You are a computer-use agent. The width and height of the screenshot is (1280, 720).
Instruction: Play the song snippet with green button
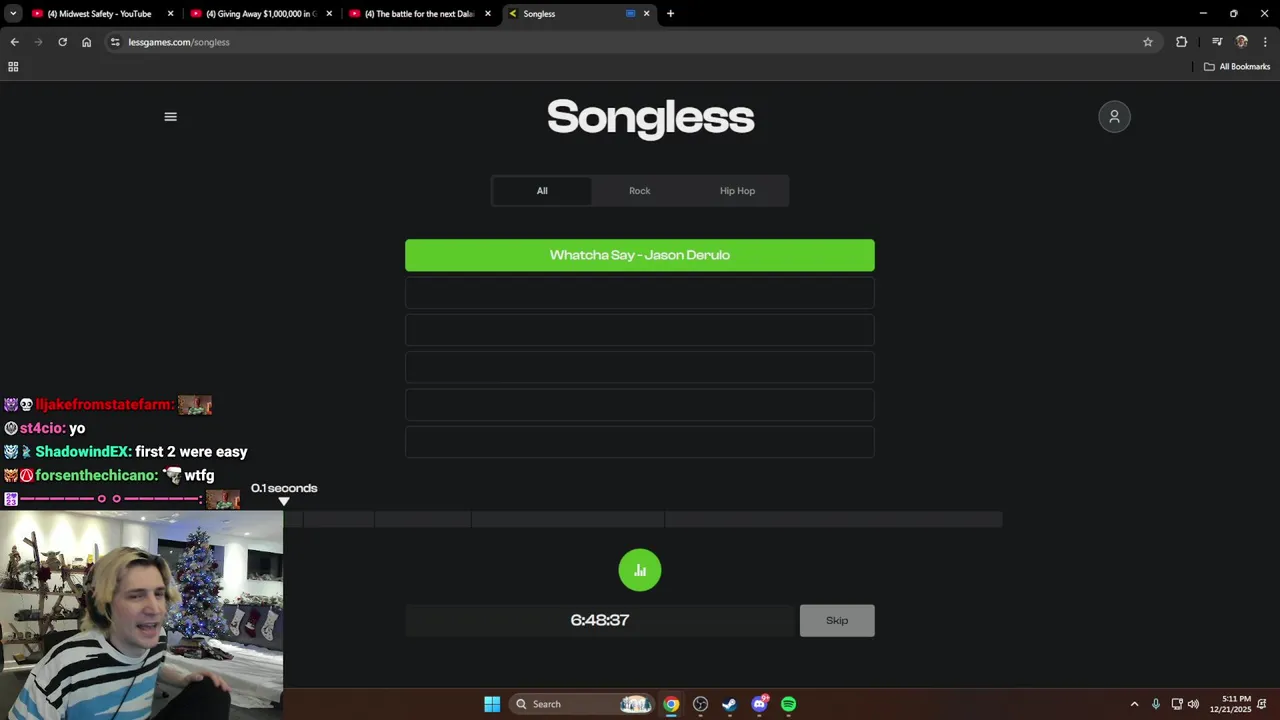(x=640, y=570)
